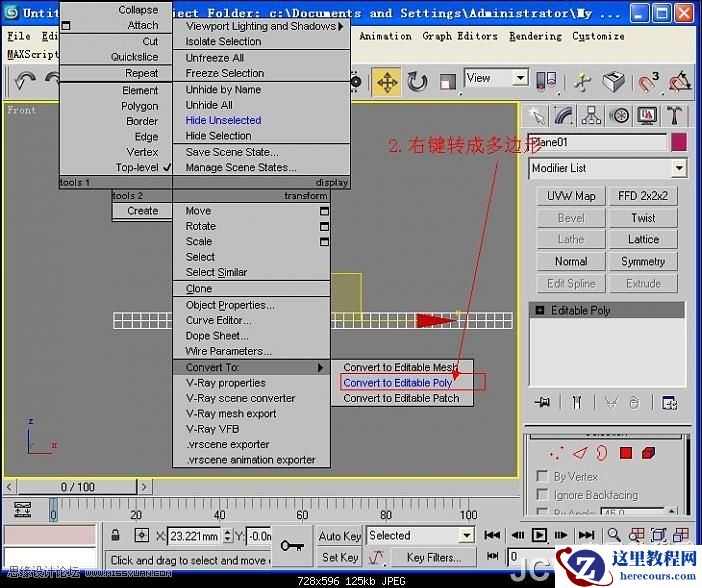The image size is (702, 588).
Task: Choose Convert to Editable Poly
Action: 398,383
